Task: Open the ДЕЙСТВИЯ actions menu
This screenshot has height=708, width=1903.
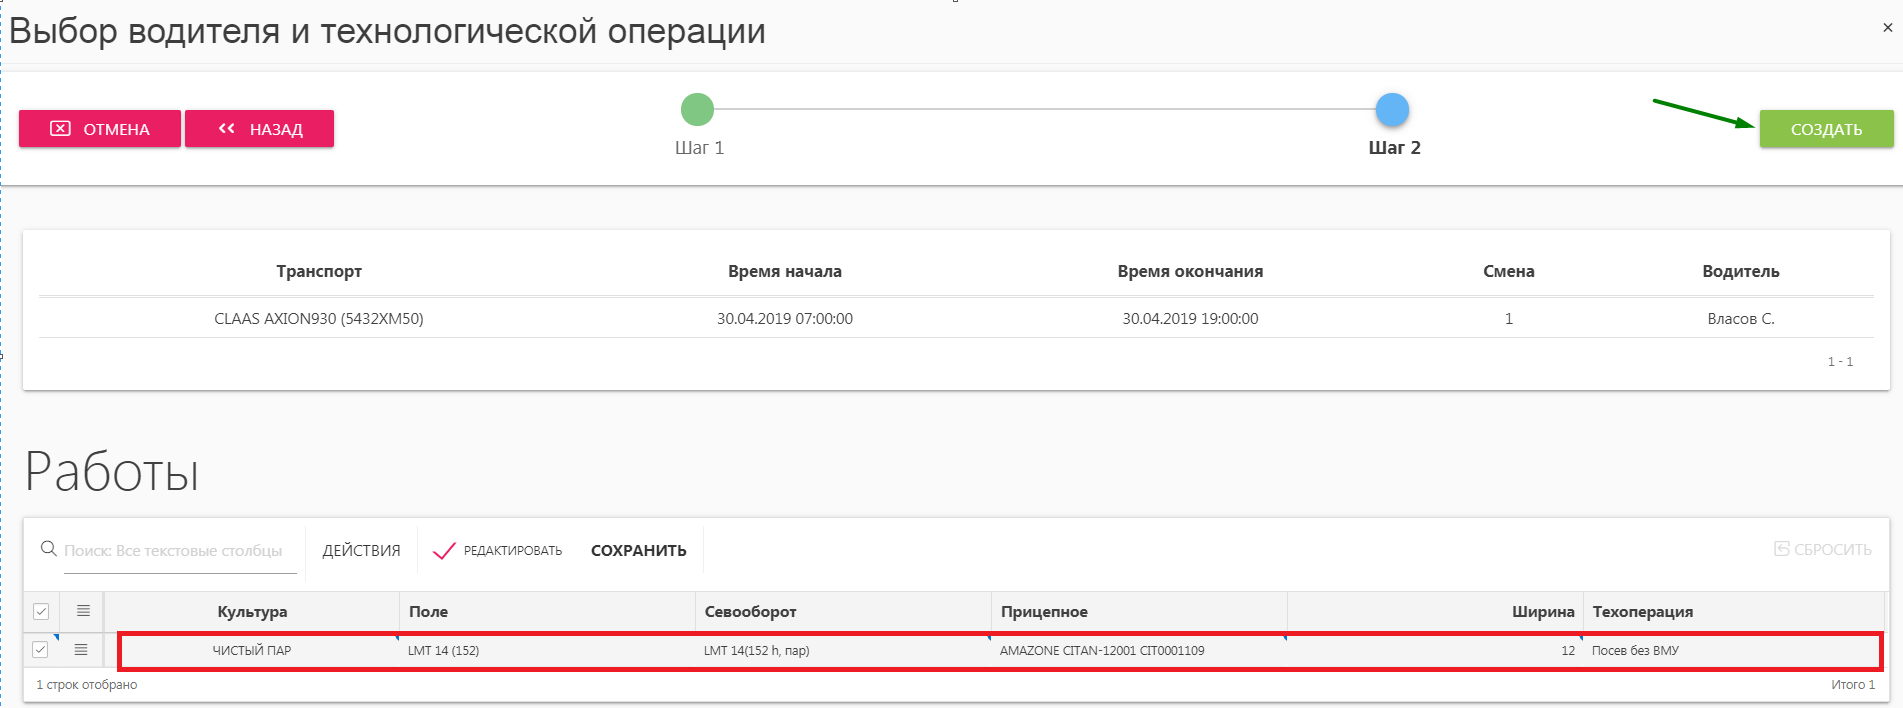Action: coord(361,551)
